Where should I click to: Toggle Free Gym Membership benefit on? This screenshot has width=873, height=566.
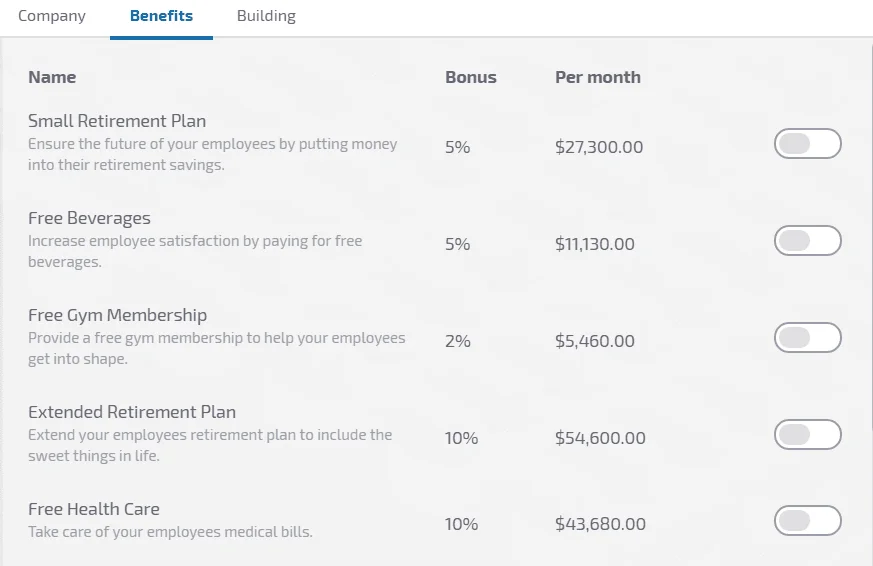click(807, 338)
